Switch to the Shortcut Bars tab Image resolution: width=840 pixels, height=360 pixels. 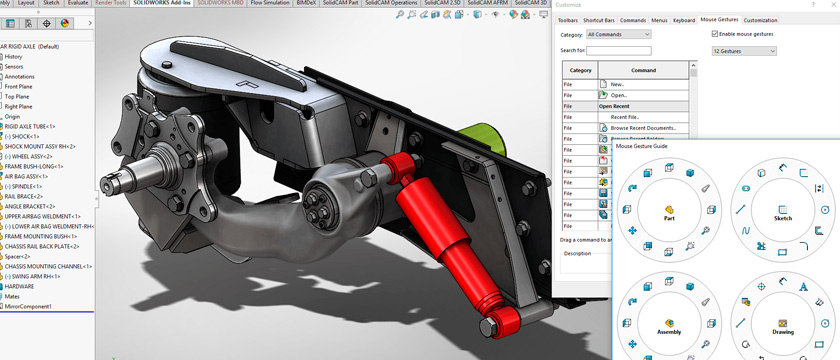(x=599, y=20)
